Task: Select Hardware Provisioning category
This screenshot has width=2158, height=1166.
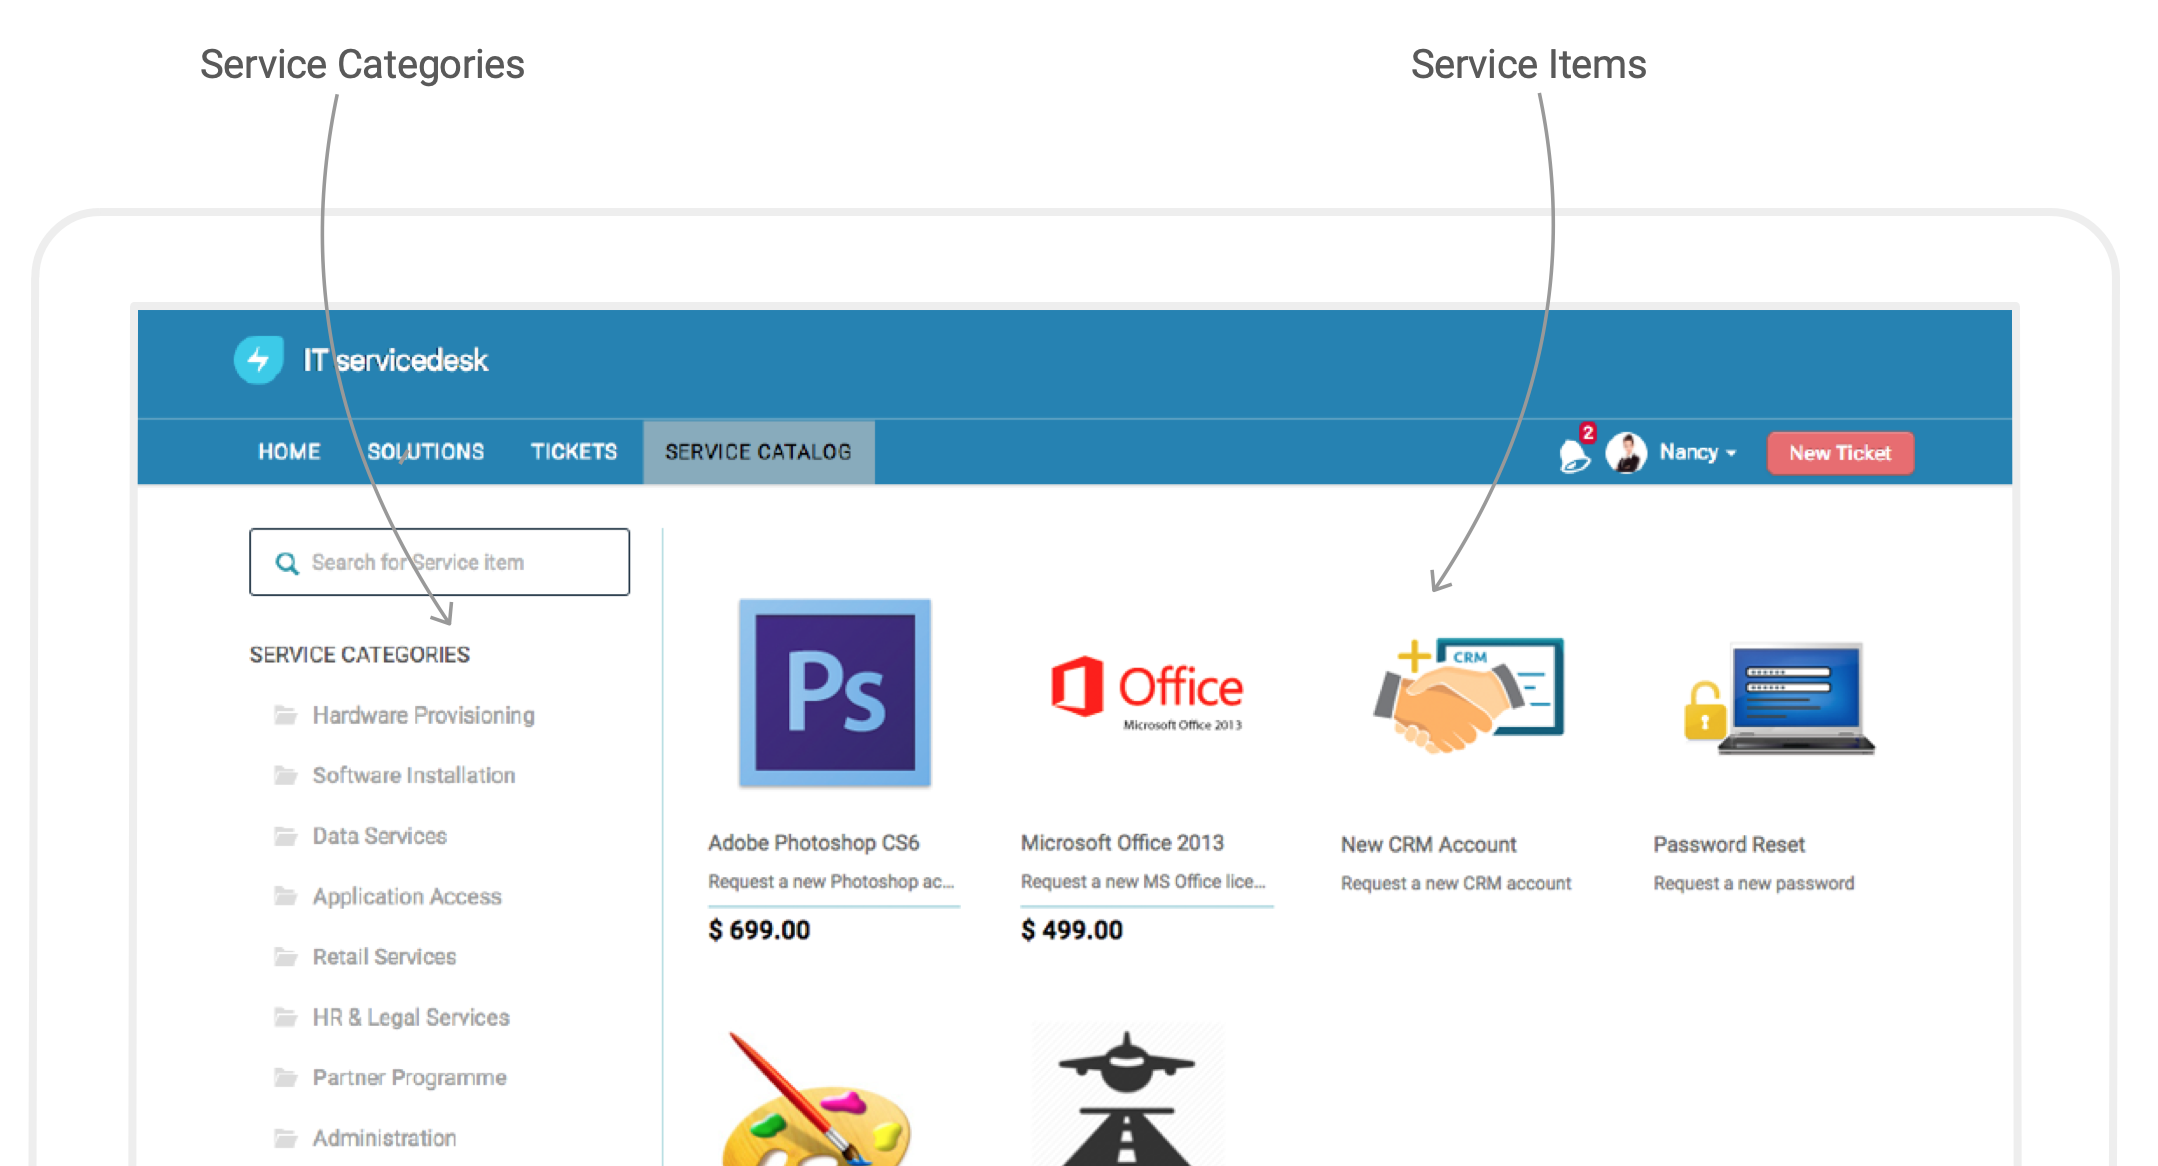Action: (x=424, y=715)
